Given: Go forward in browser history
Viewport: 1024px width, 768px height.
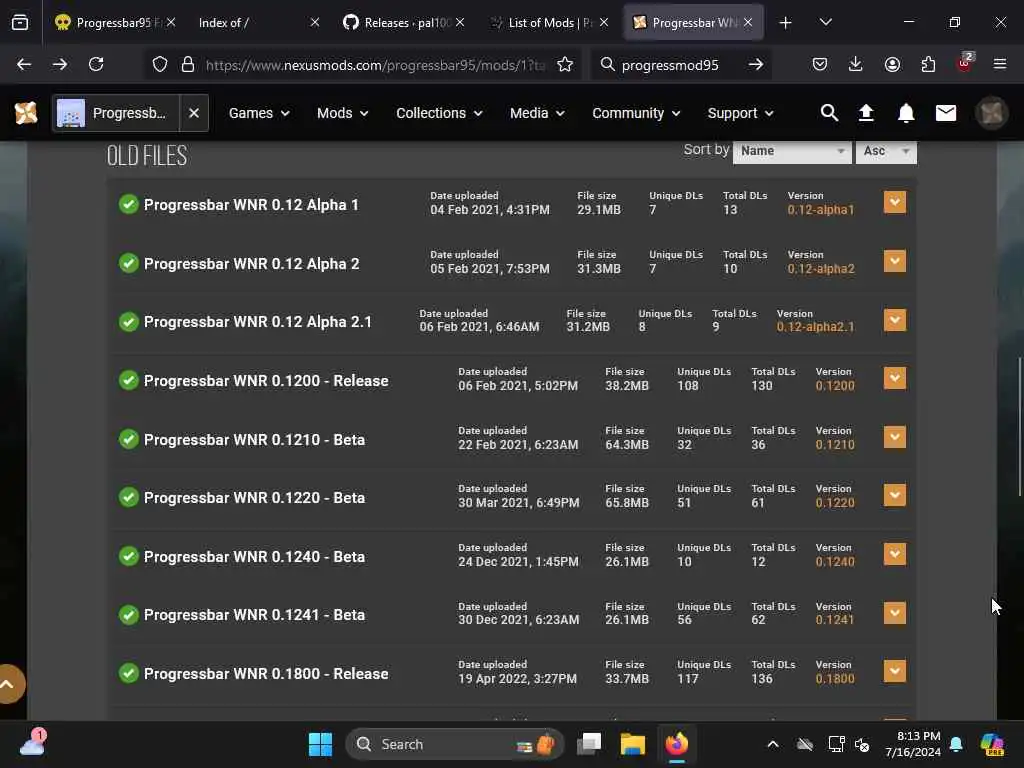Looking at the screenshot, I should [x=59, y=64].
